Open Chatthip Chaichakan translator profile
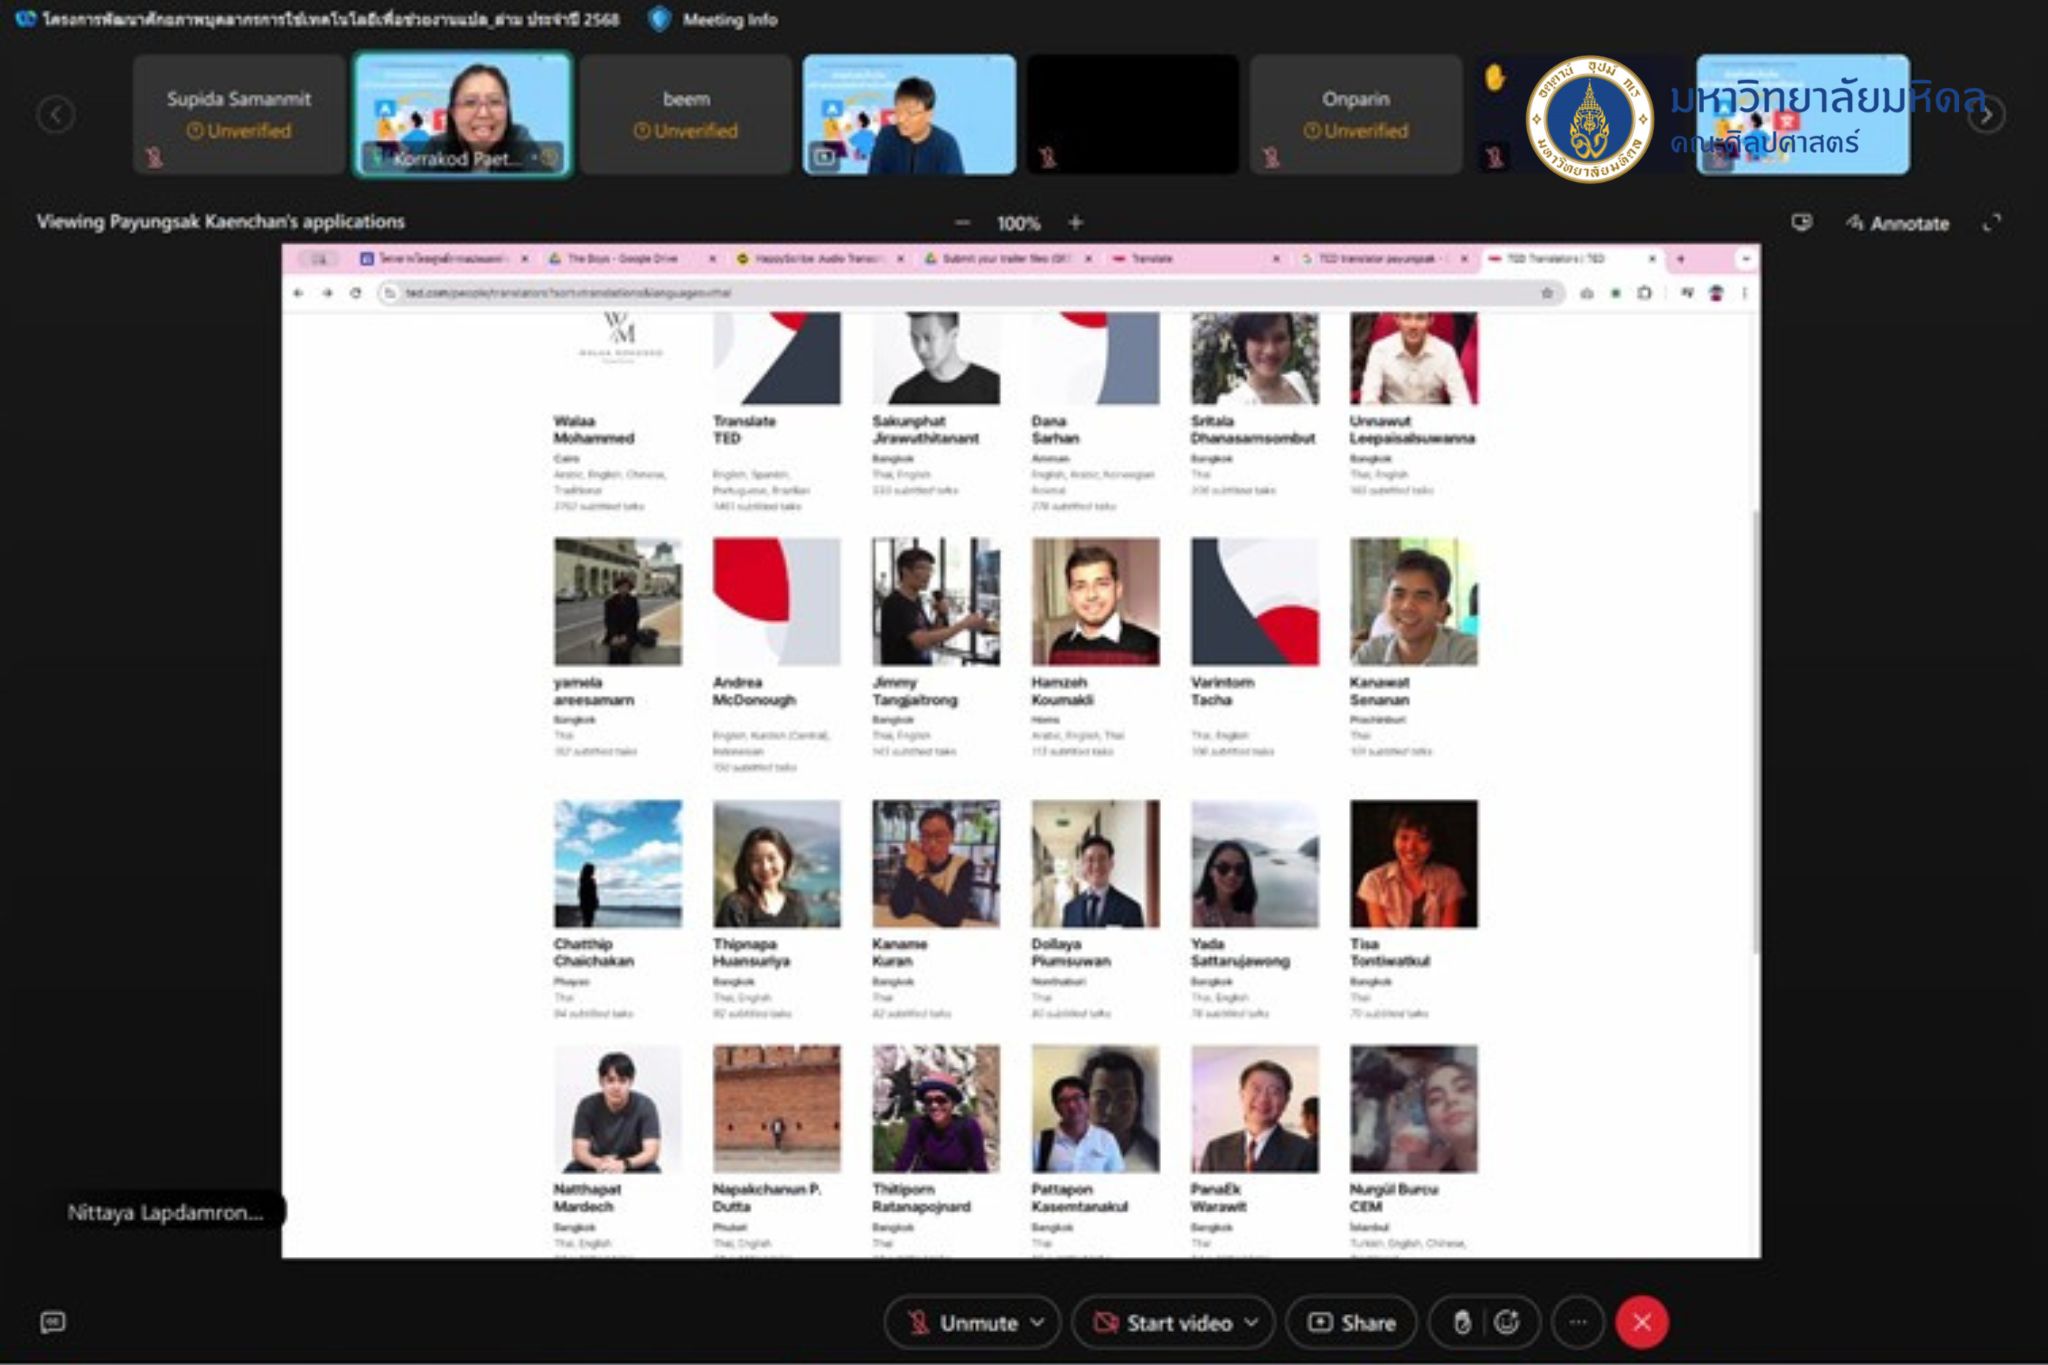Screen dimensions: 2048x1365 point(593,952)
